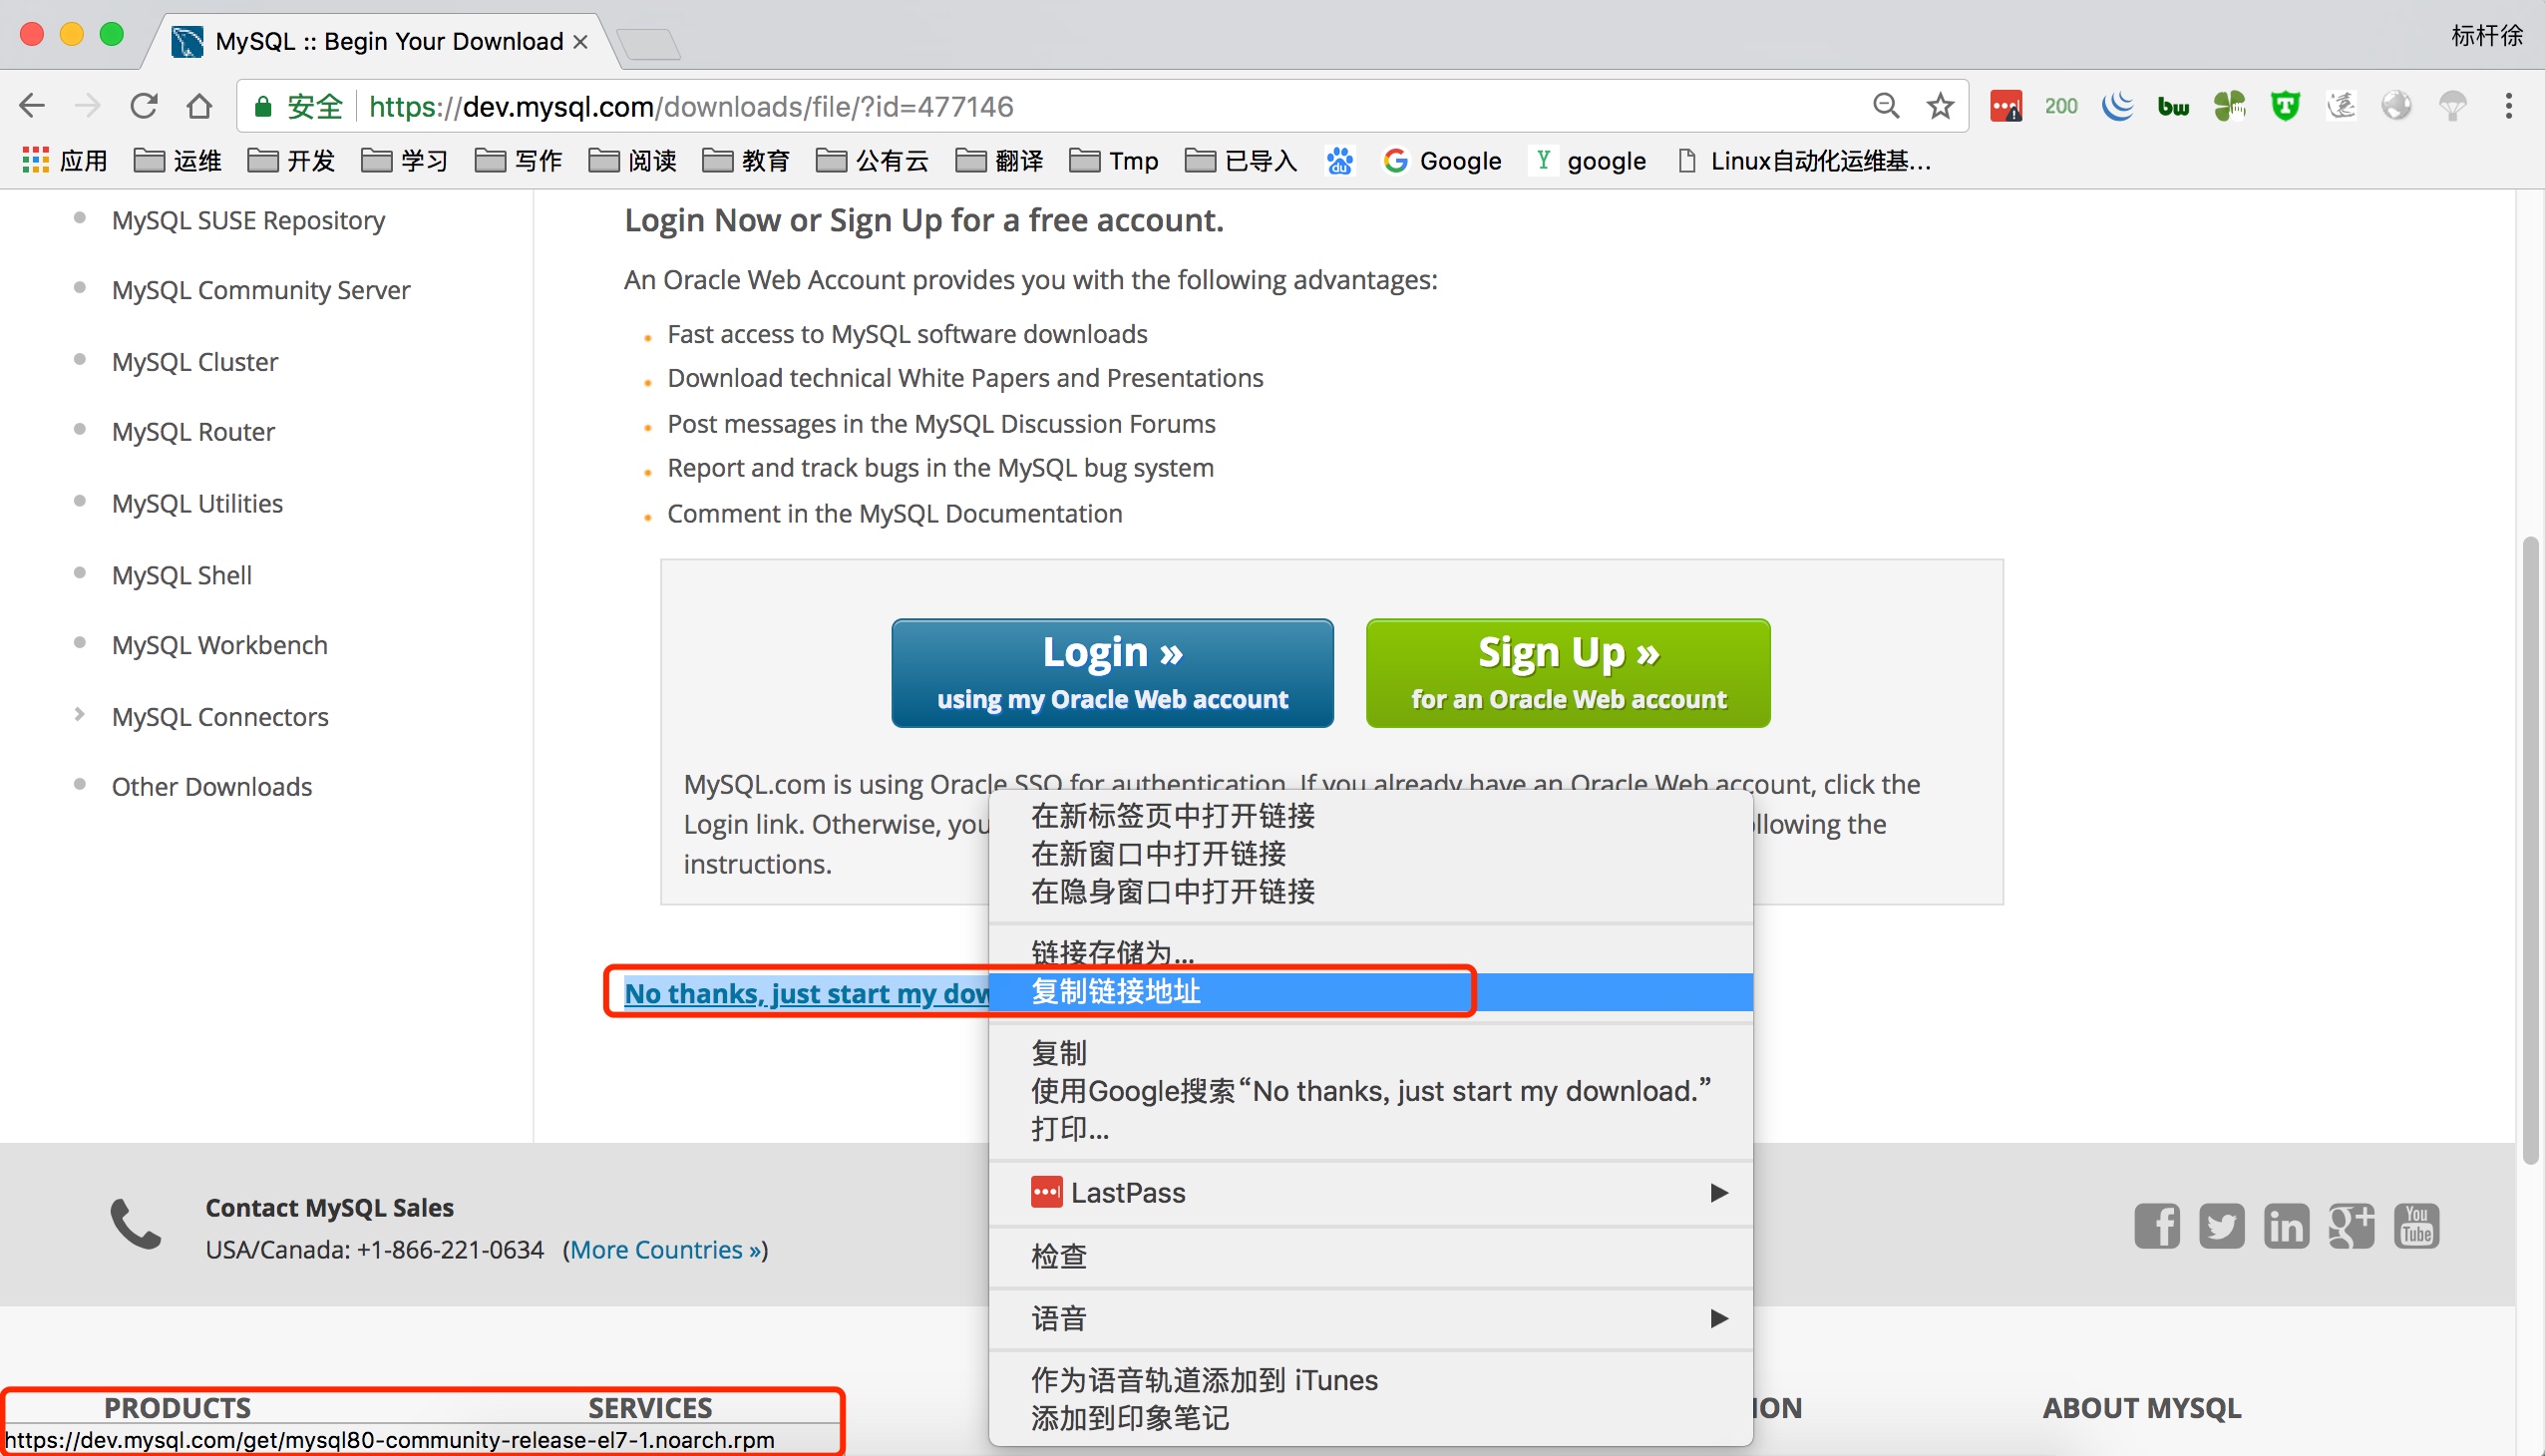Close the MySQL Begin Your Download tab

580,42
